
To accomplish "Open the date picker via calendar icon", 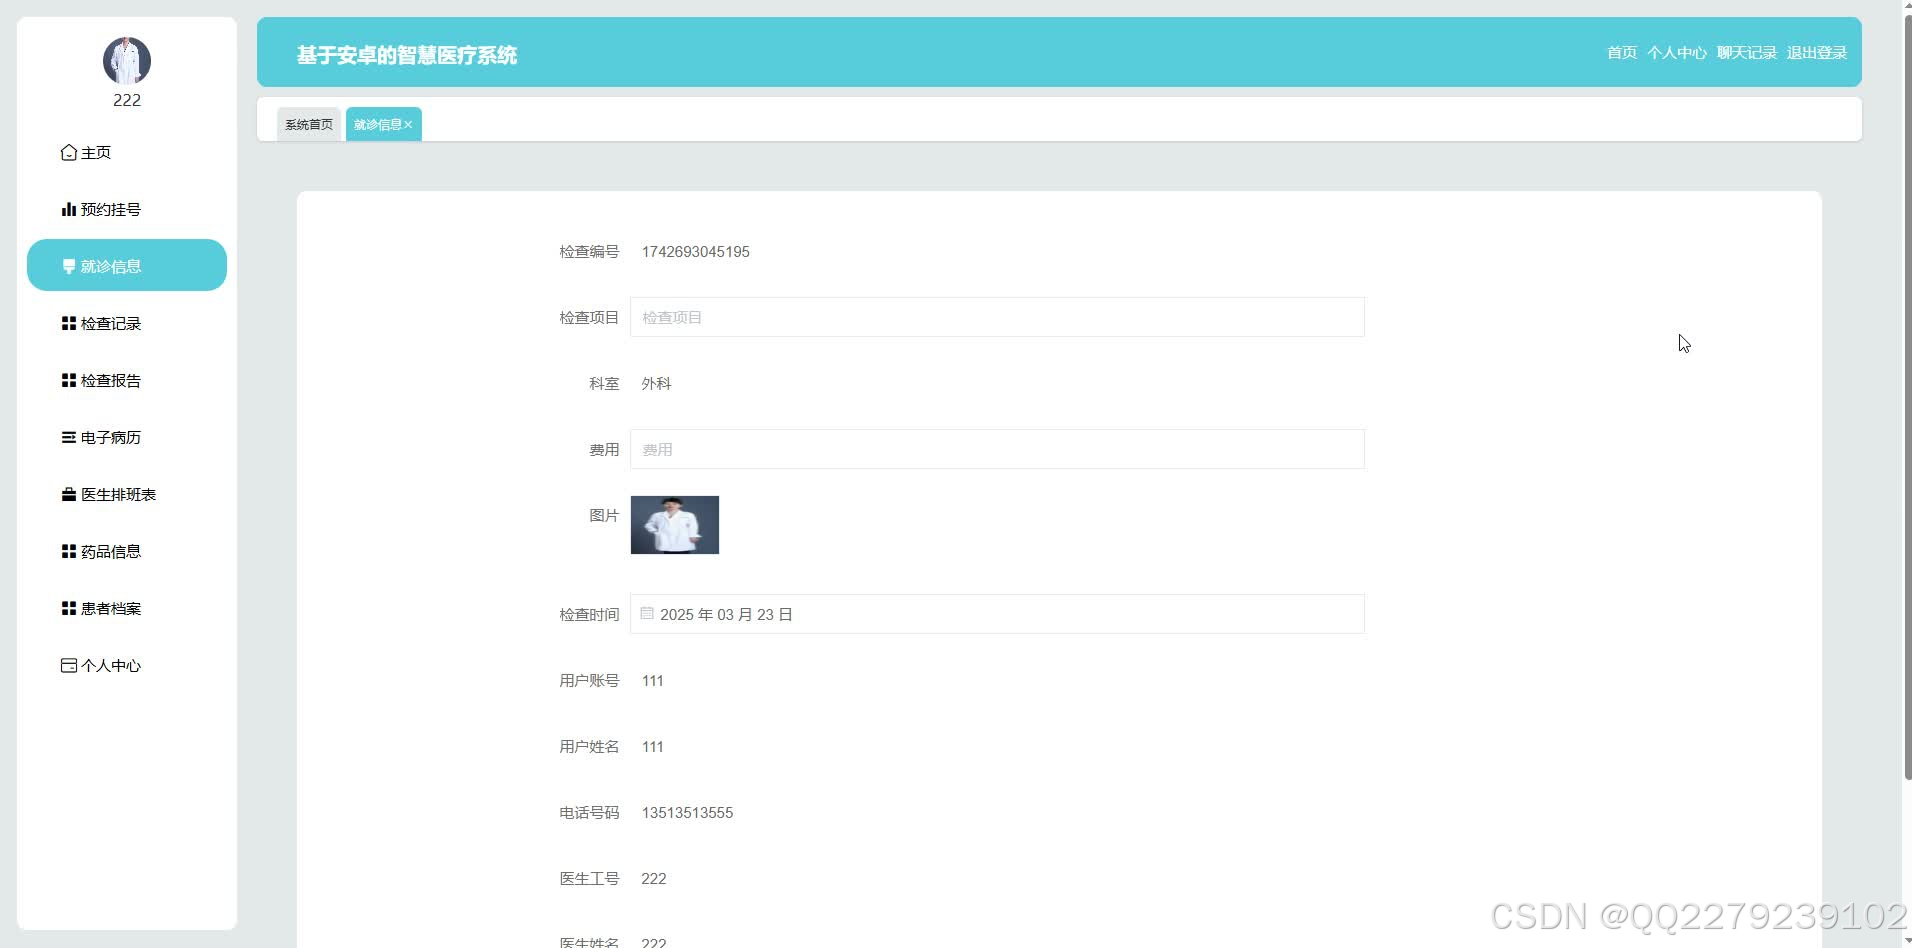I will [x=646, y=613].
